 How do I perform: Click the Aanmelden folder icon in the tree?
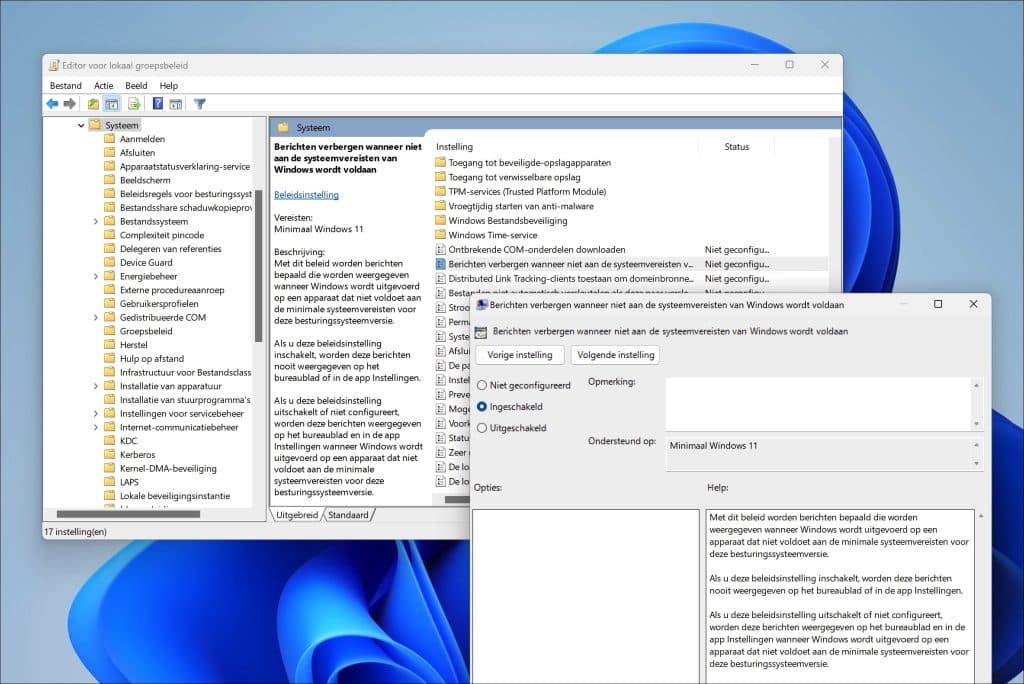[110, 138]
